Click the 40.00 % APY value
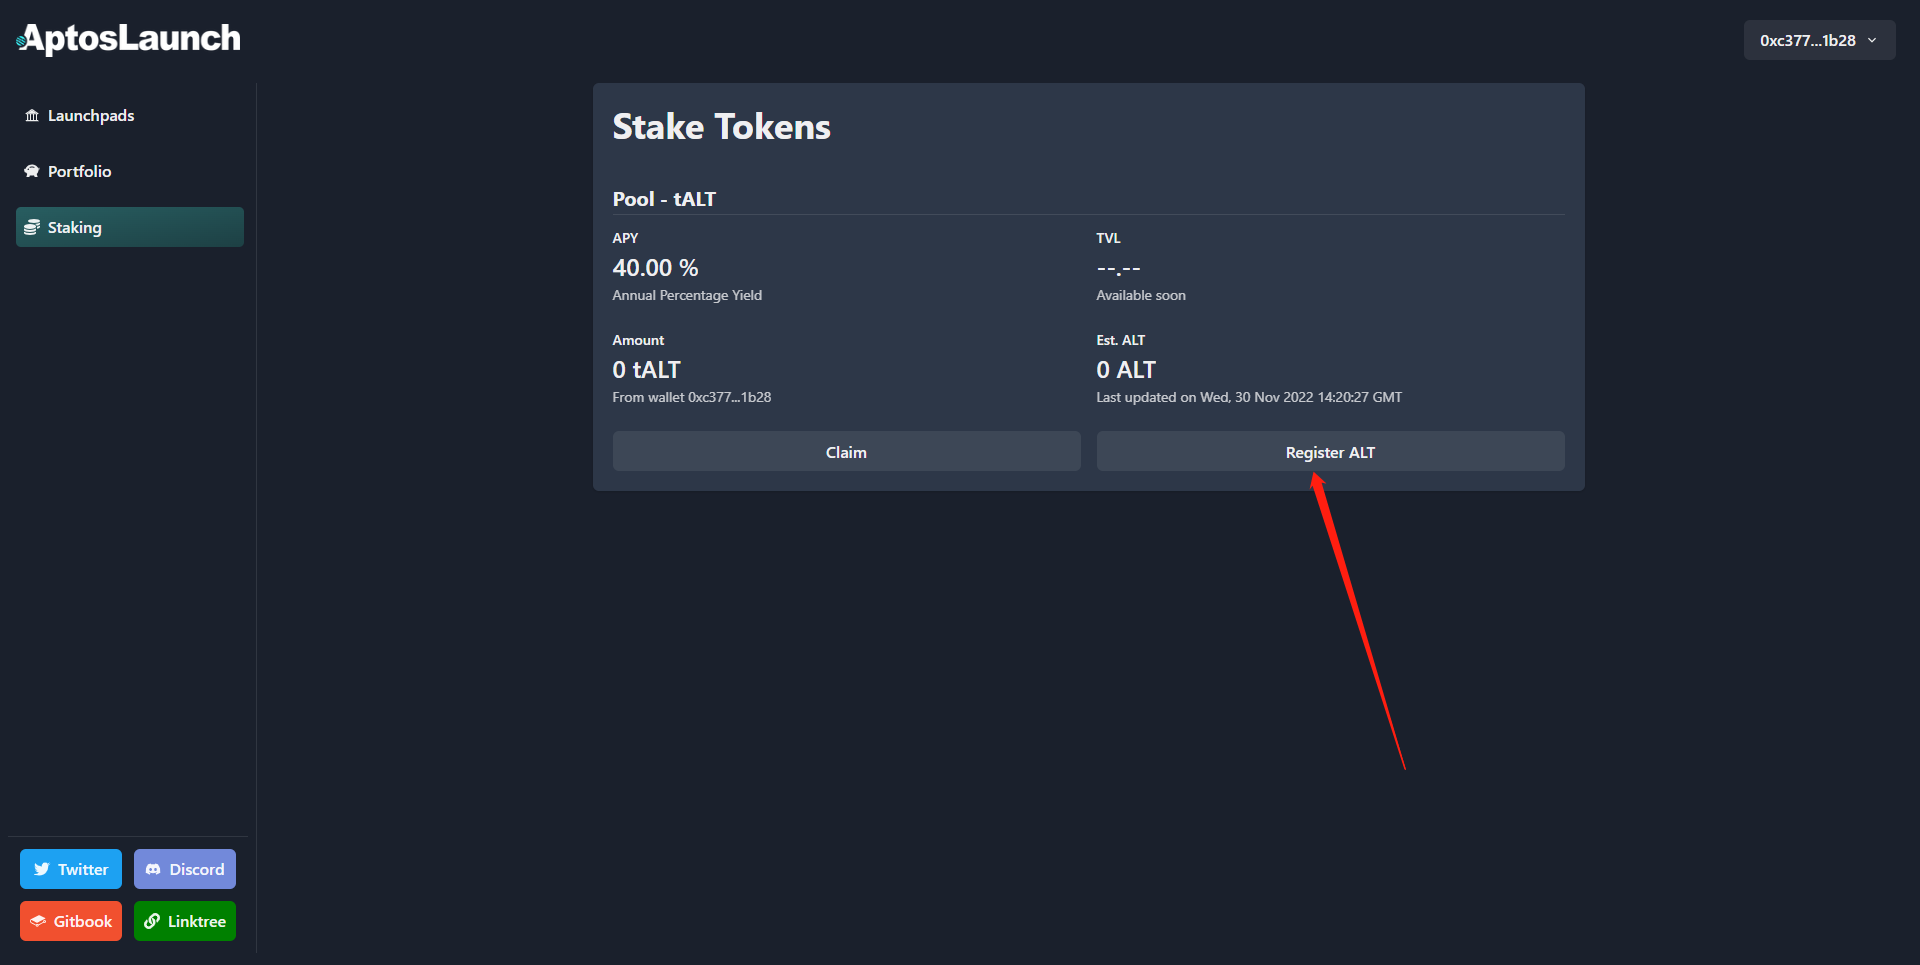Image resolution: width=1920 pixels, height=965 pixels. pos(655,268)
